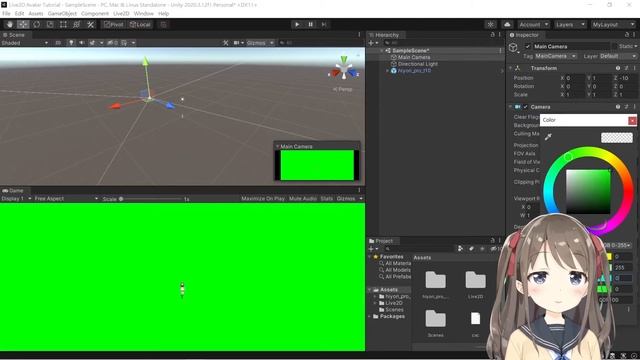Toggle Pivot/Center handle position
Screen dimensions: 640x360
coord(113,24)
